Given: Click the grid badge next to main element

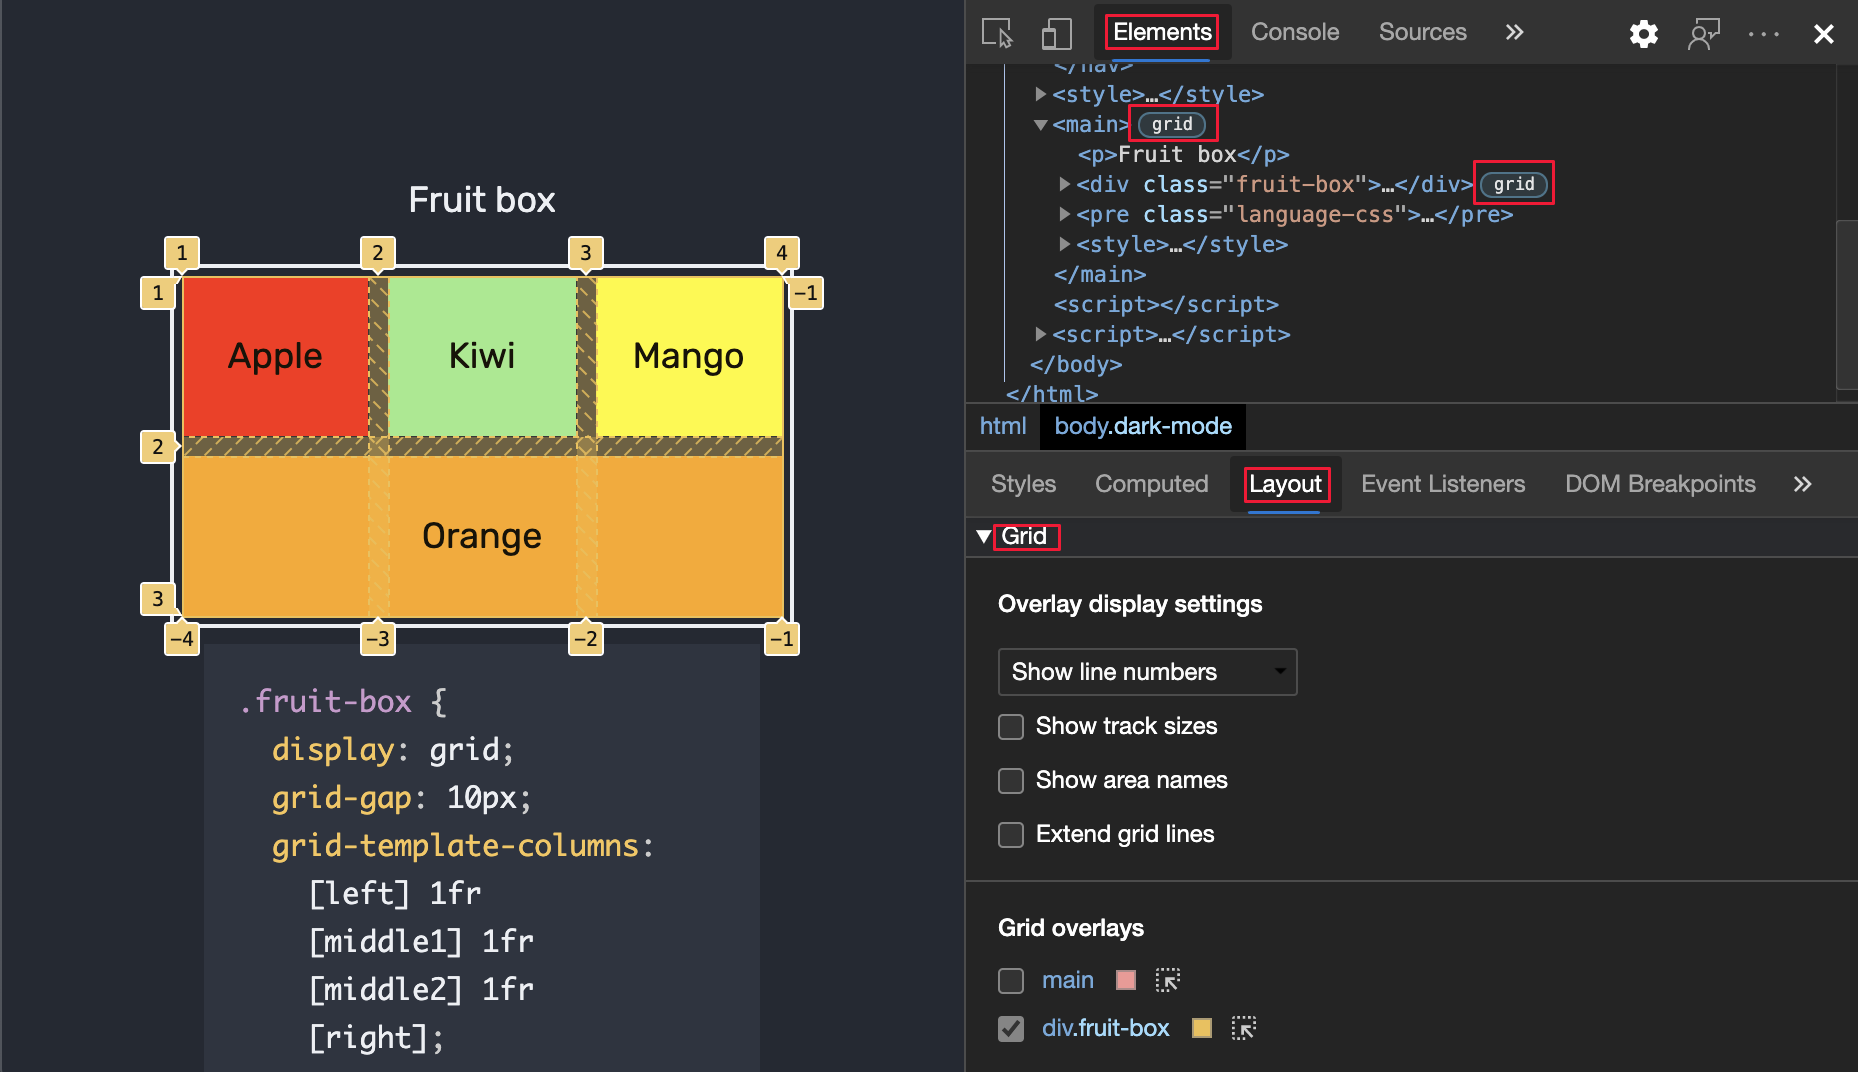Looking at the screenshot, I should coord(1172,124).
